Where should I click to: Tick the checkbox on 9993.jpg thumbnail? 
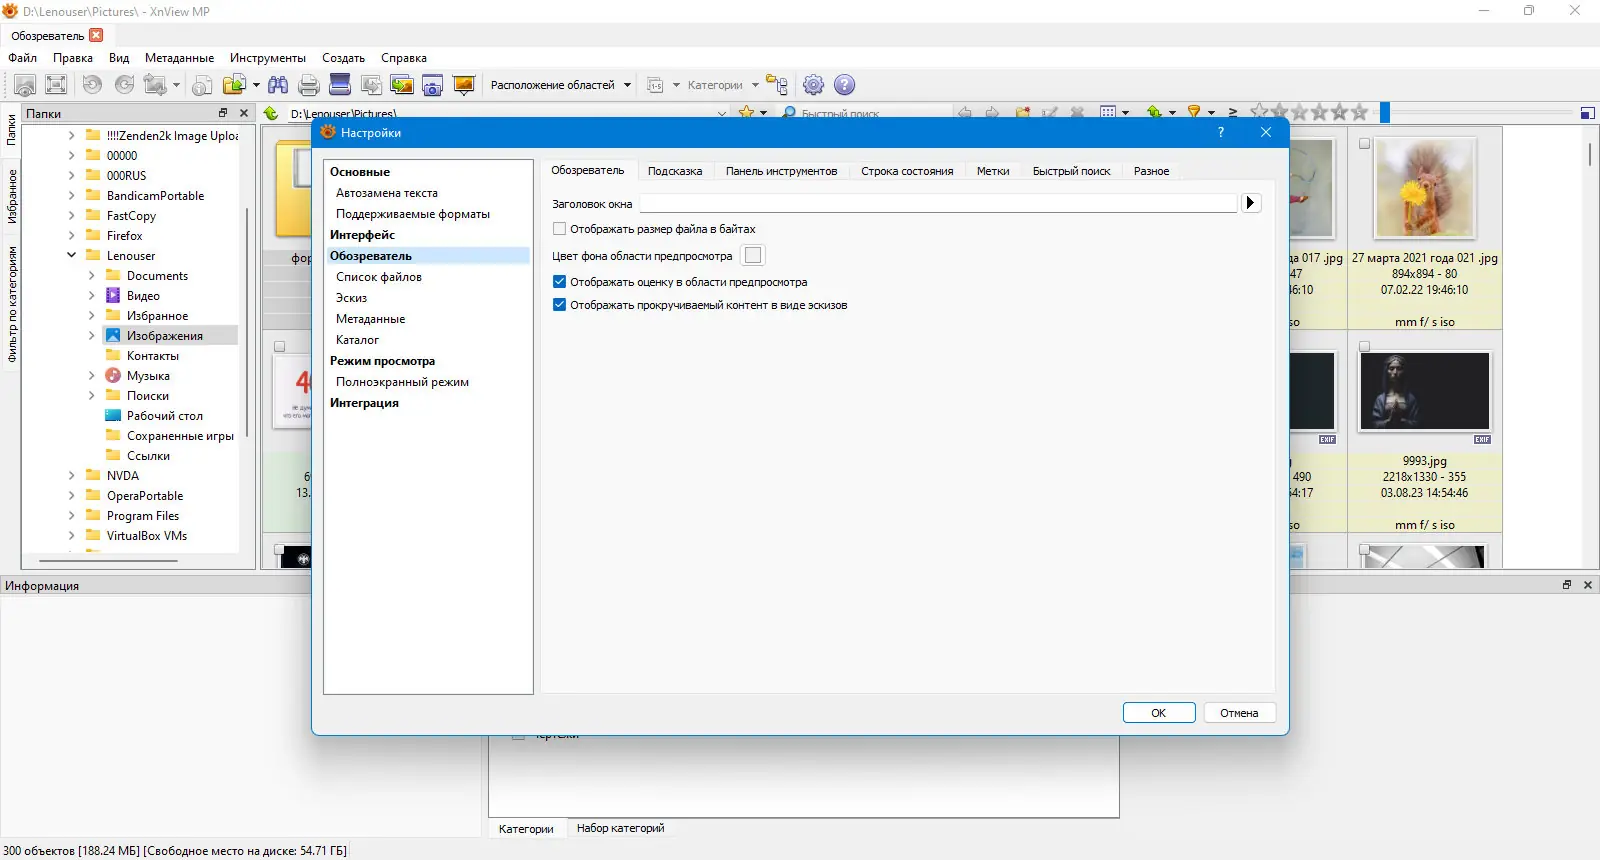pyautogui.click(x=1364, y=347)
